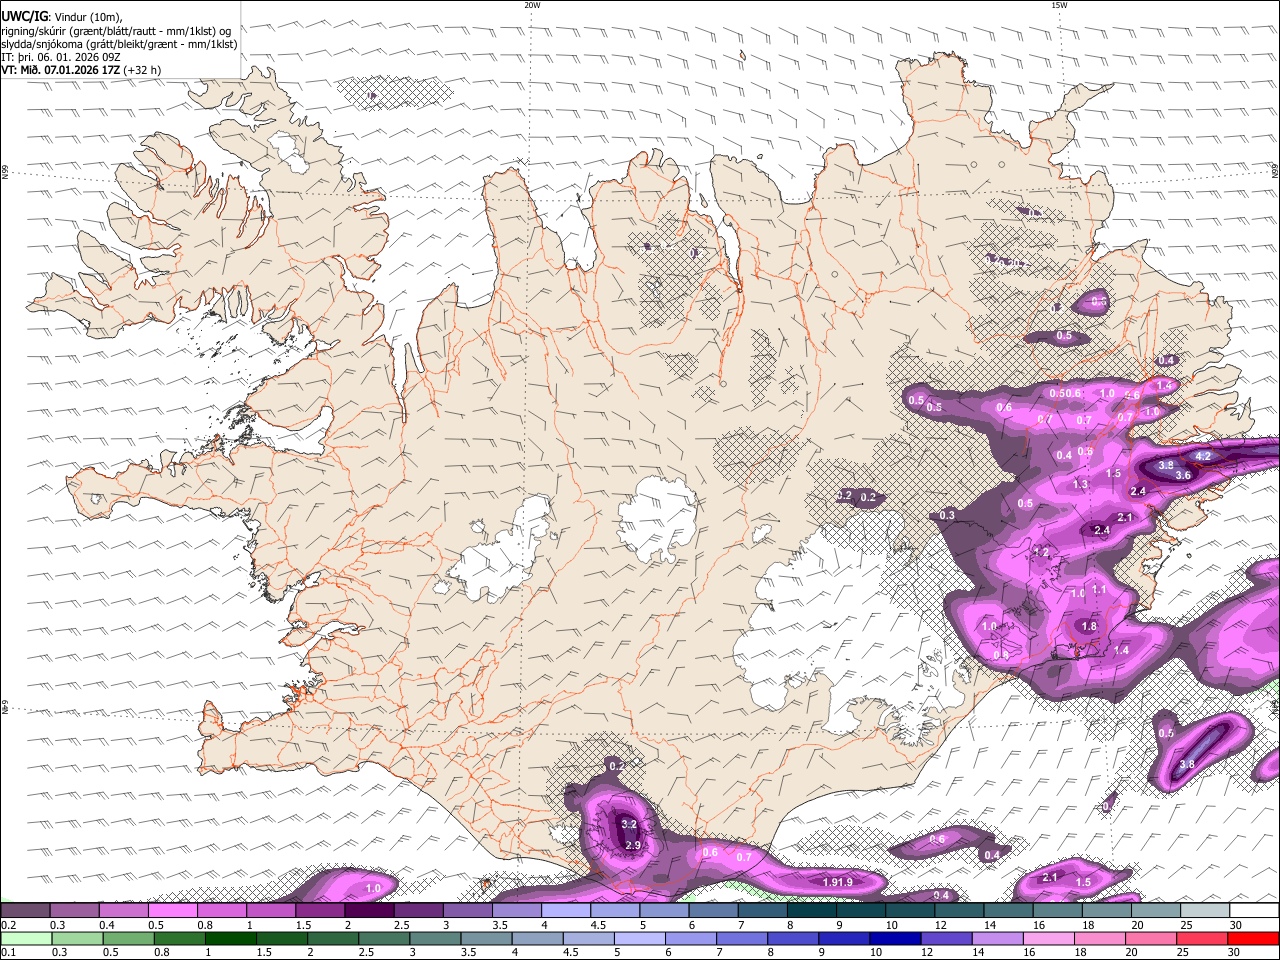
Task: Click the 3.6 precipitation value on the map
Action: click(x=1183, y=475)
